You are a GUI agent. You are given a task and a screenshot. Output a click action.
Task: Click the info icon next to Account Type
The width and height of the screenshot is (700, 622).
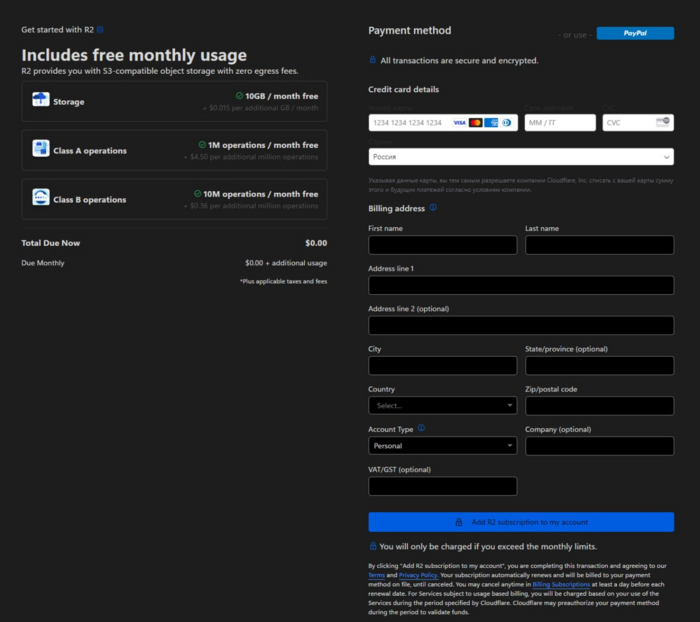coord(421,428)
